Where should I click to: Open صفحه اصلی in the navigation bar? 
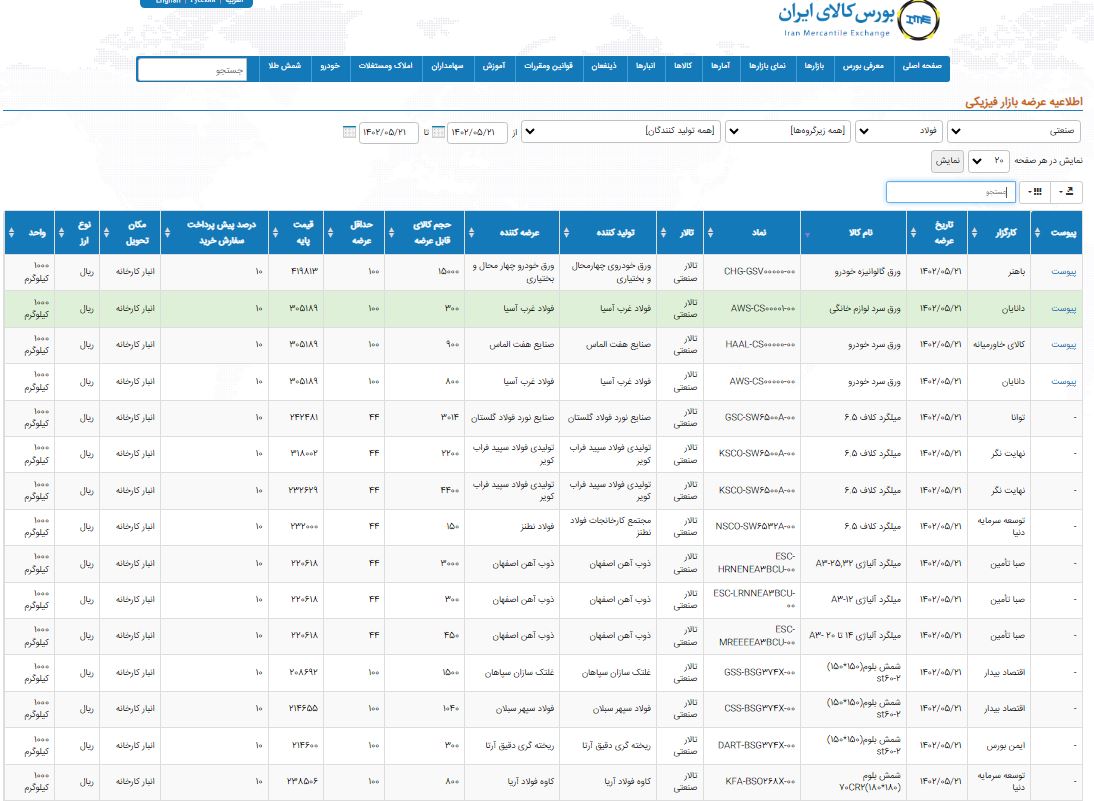tap(922, 66)
